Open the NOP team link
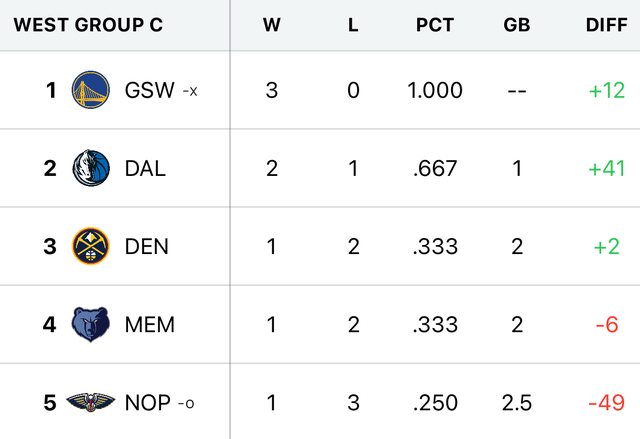This screenshot has width=640, height=439. [x=148, y=403]
